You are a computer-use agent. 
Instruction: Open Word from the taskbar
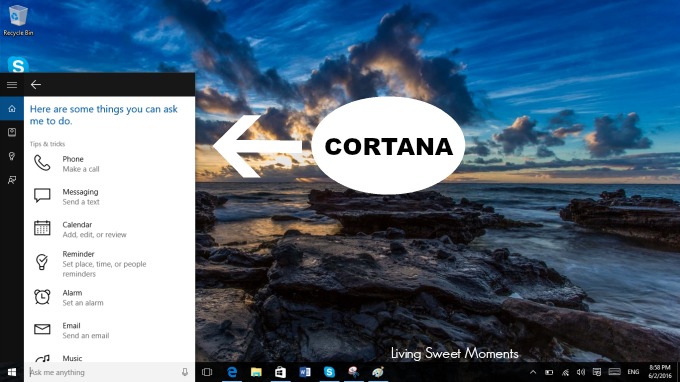click(305, 372)
